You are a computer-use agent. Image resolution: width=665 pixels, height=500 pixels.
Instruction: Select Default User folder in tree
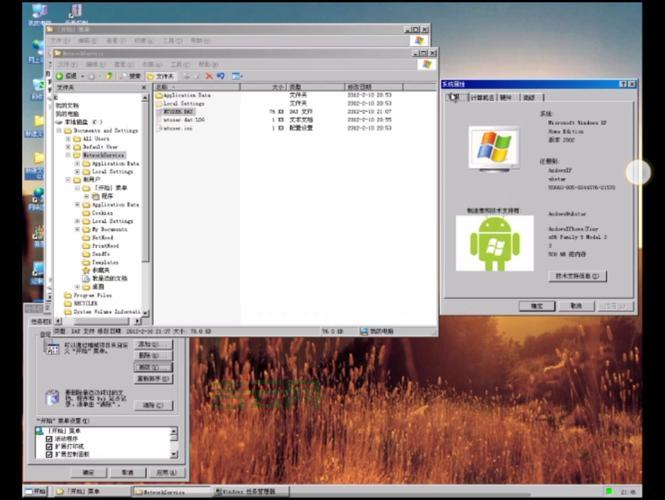[x=100, y=147]
